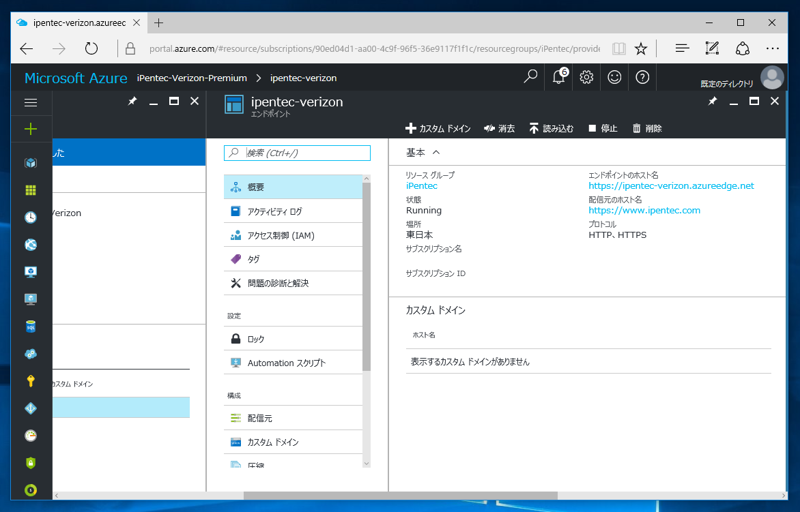Collapse the 基本 essentials section chevron
800x512 pixels.
(x=436, y=152)
